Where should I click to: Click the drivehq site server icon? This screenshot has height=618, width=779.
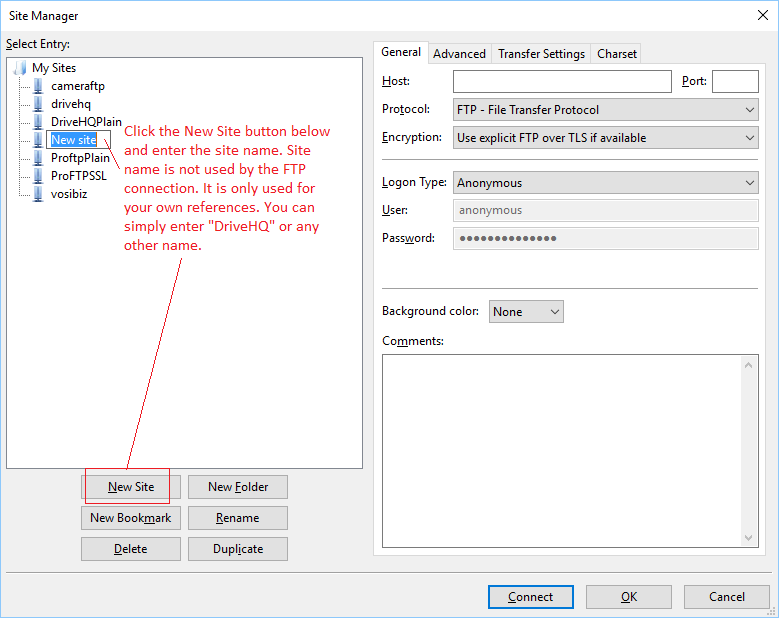point(39,104)
